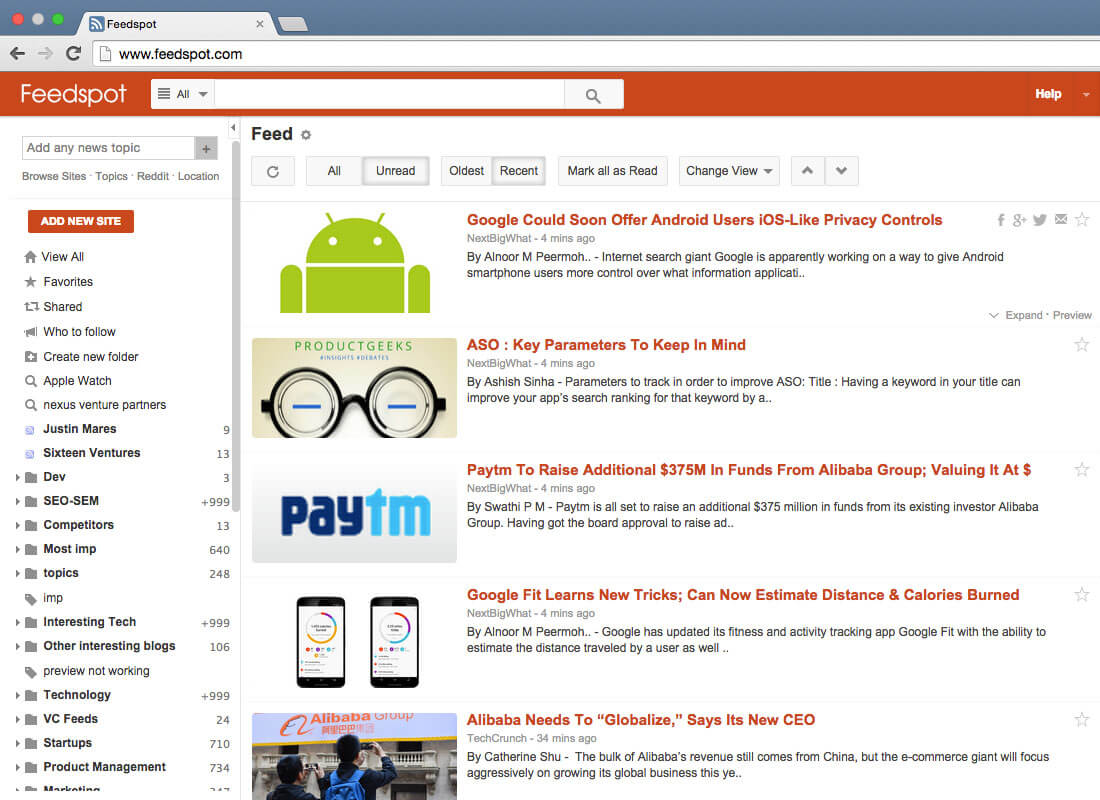The height and width of the screenshot is (800, 1100).
Task: Open the All search scope dropdown
Action: 183,94
